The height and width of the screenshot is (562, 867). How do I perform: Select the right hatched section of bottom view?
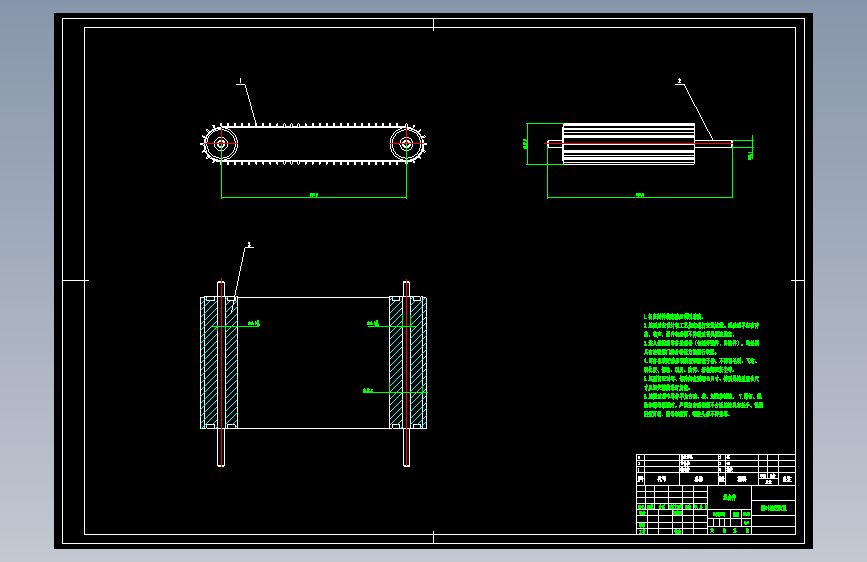click(x=408, y=363)
